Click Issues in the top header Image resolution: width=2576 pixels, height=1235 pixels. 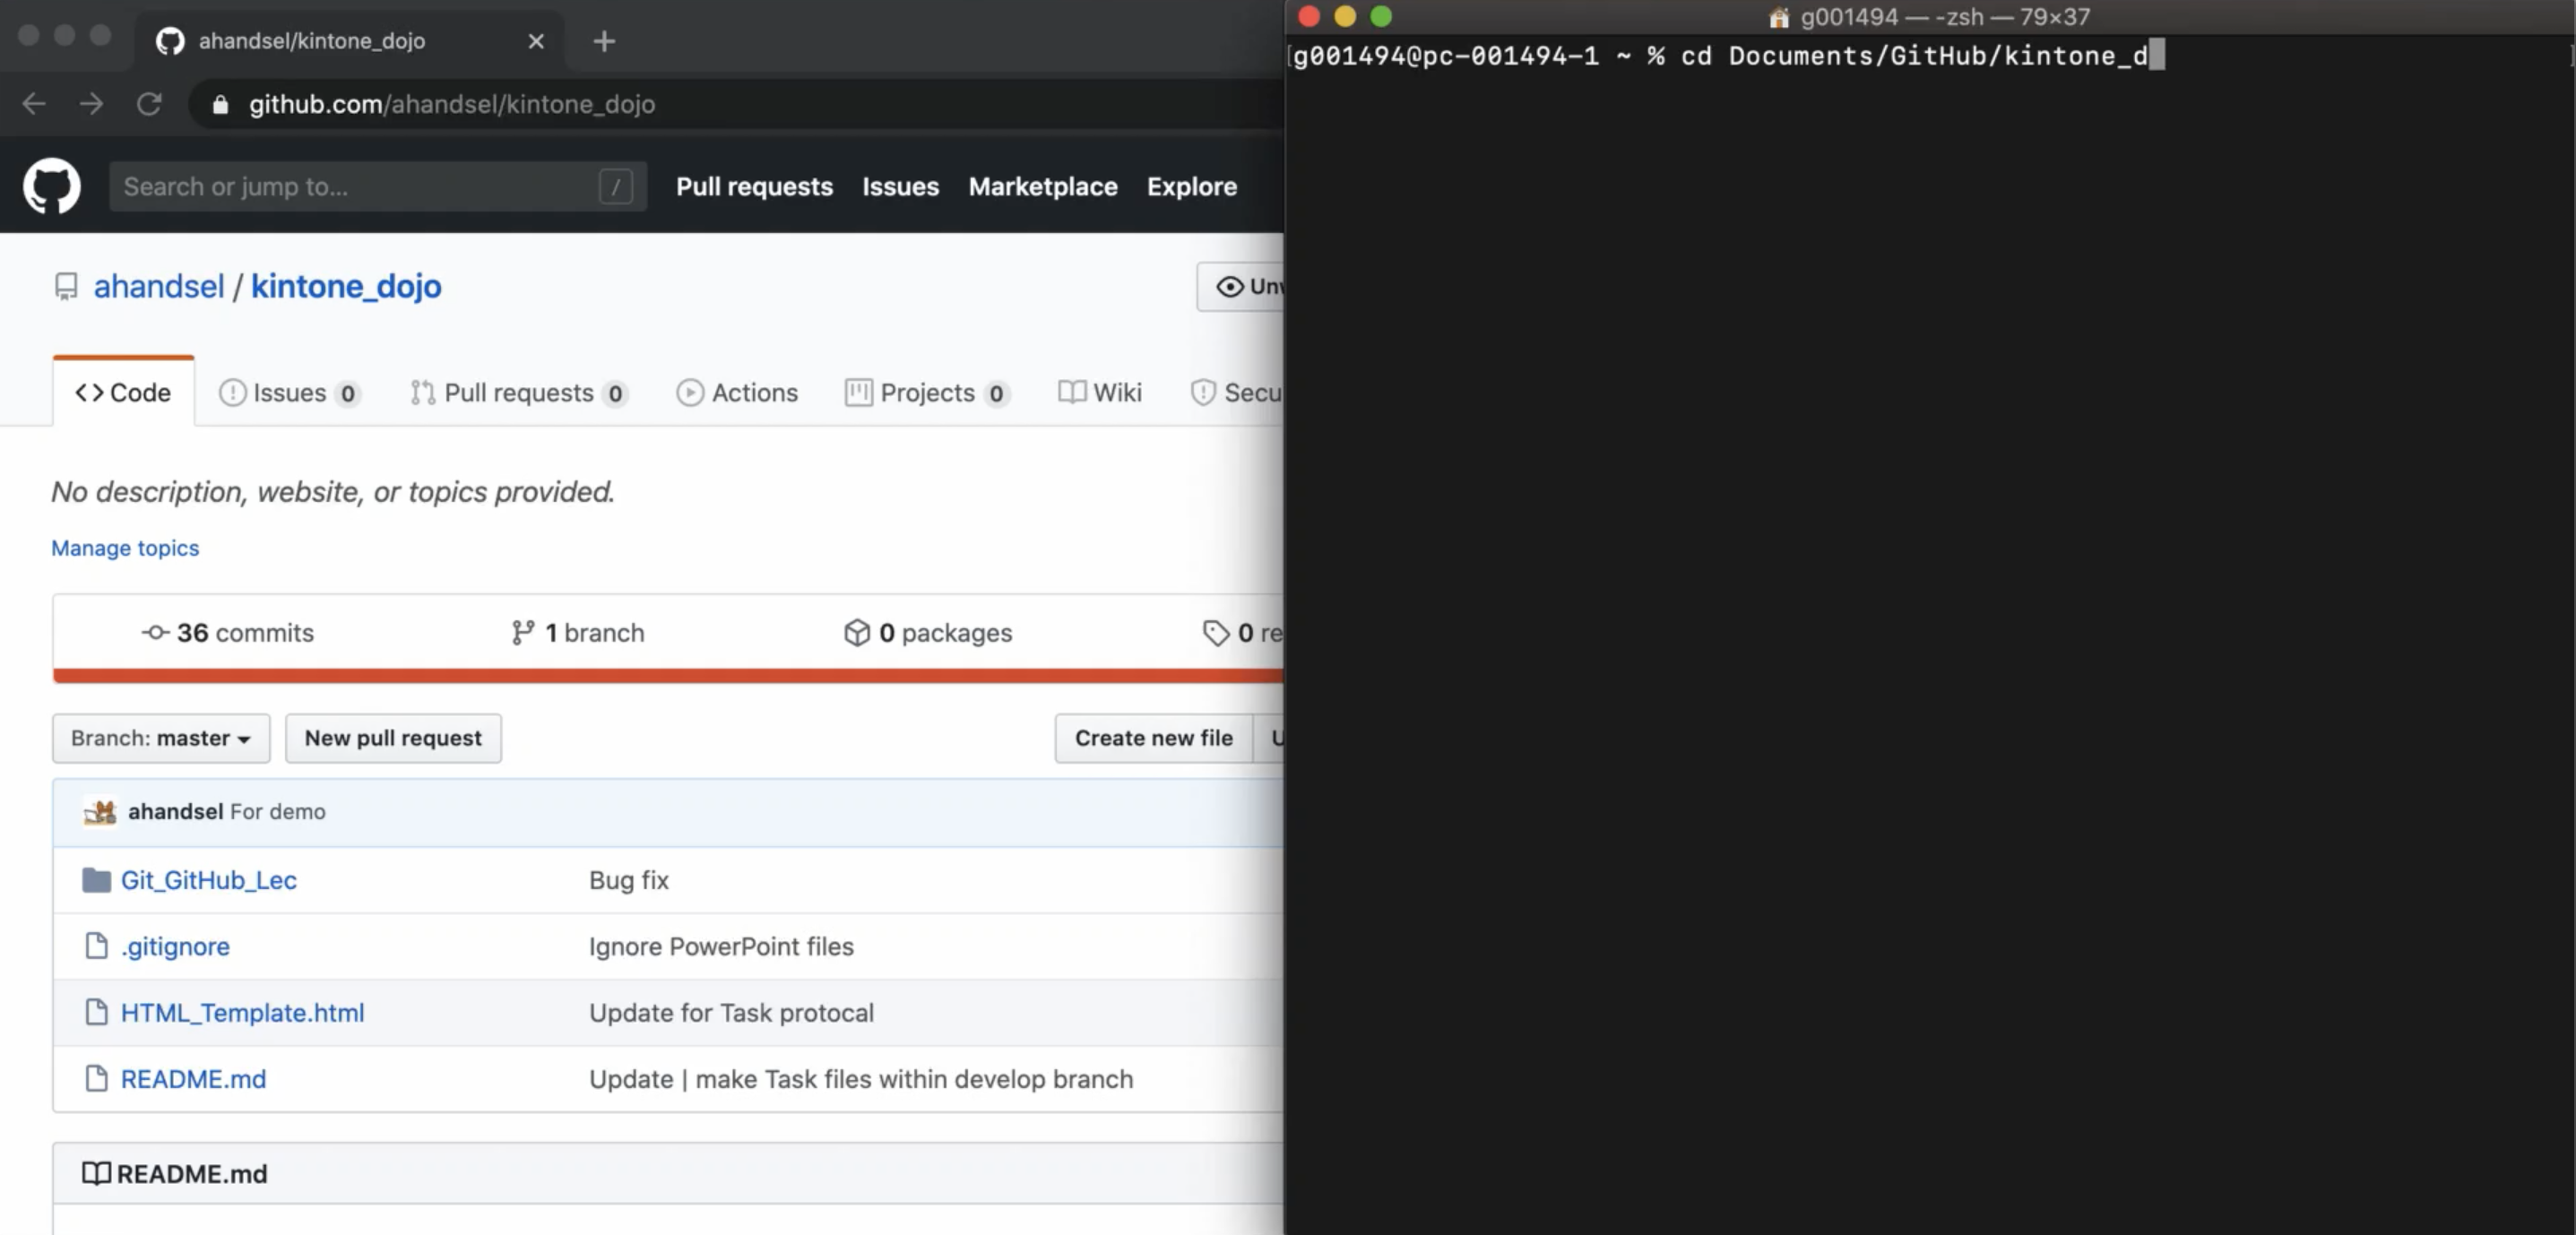pos(900,186)
